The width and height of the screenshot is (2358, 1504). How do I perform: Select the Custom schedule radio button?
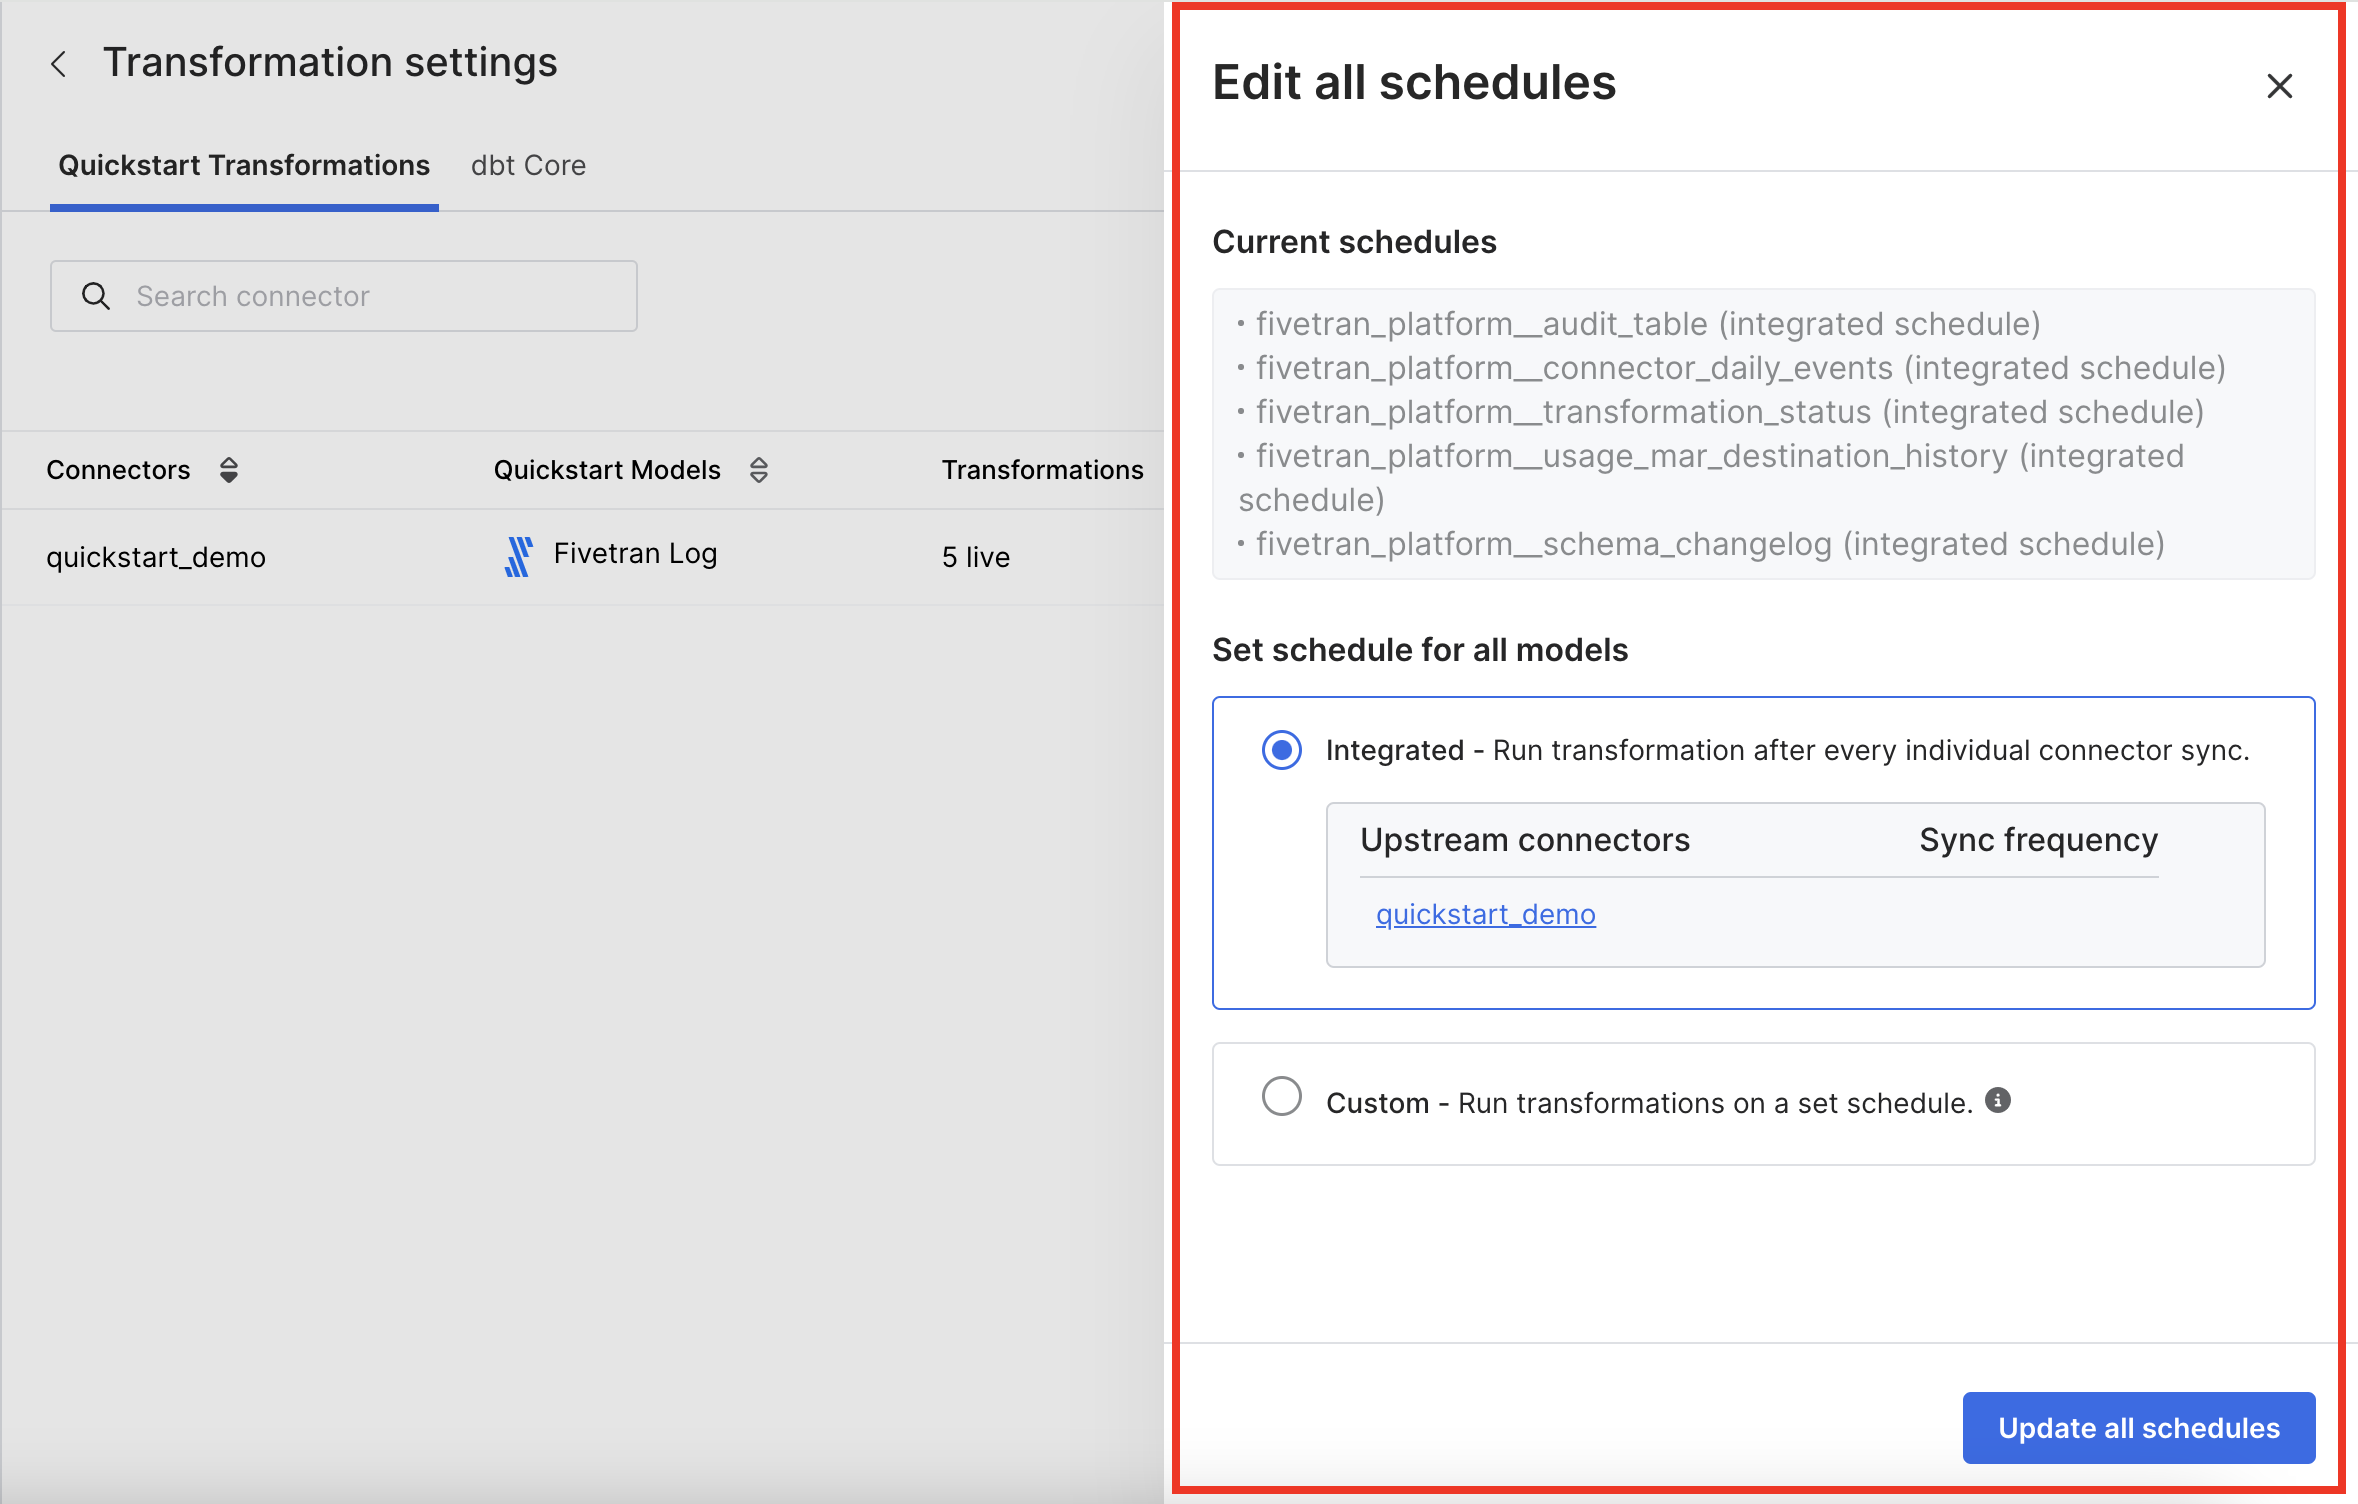[1281, 1096]
